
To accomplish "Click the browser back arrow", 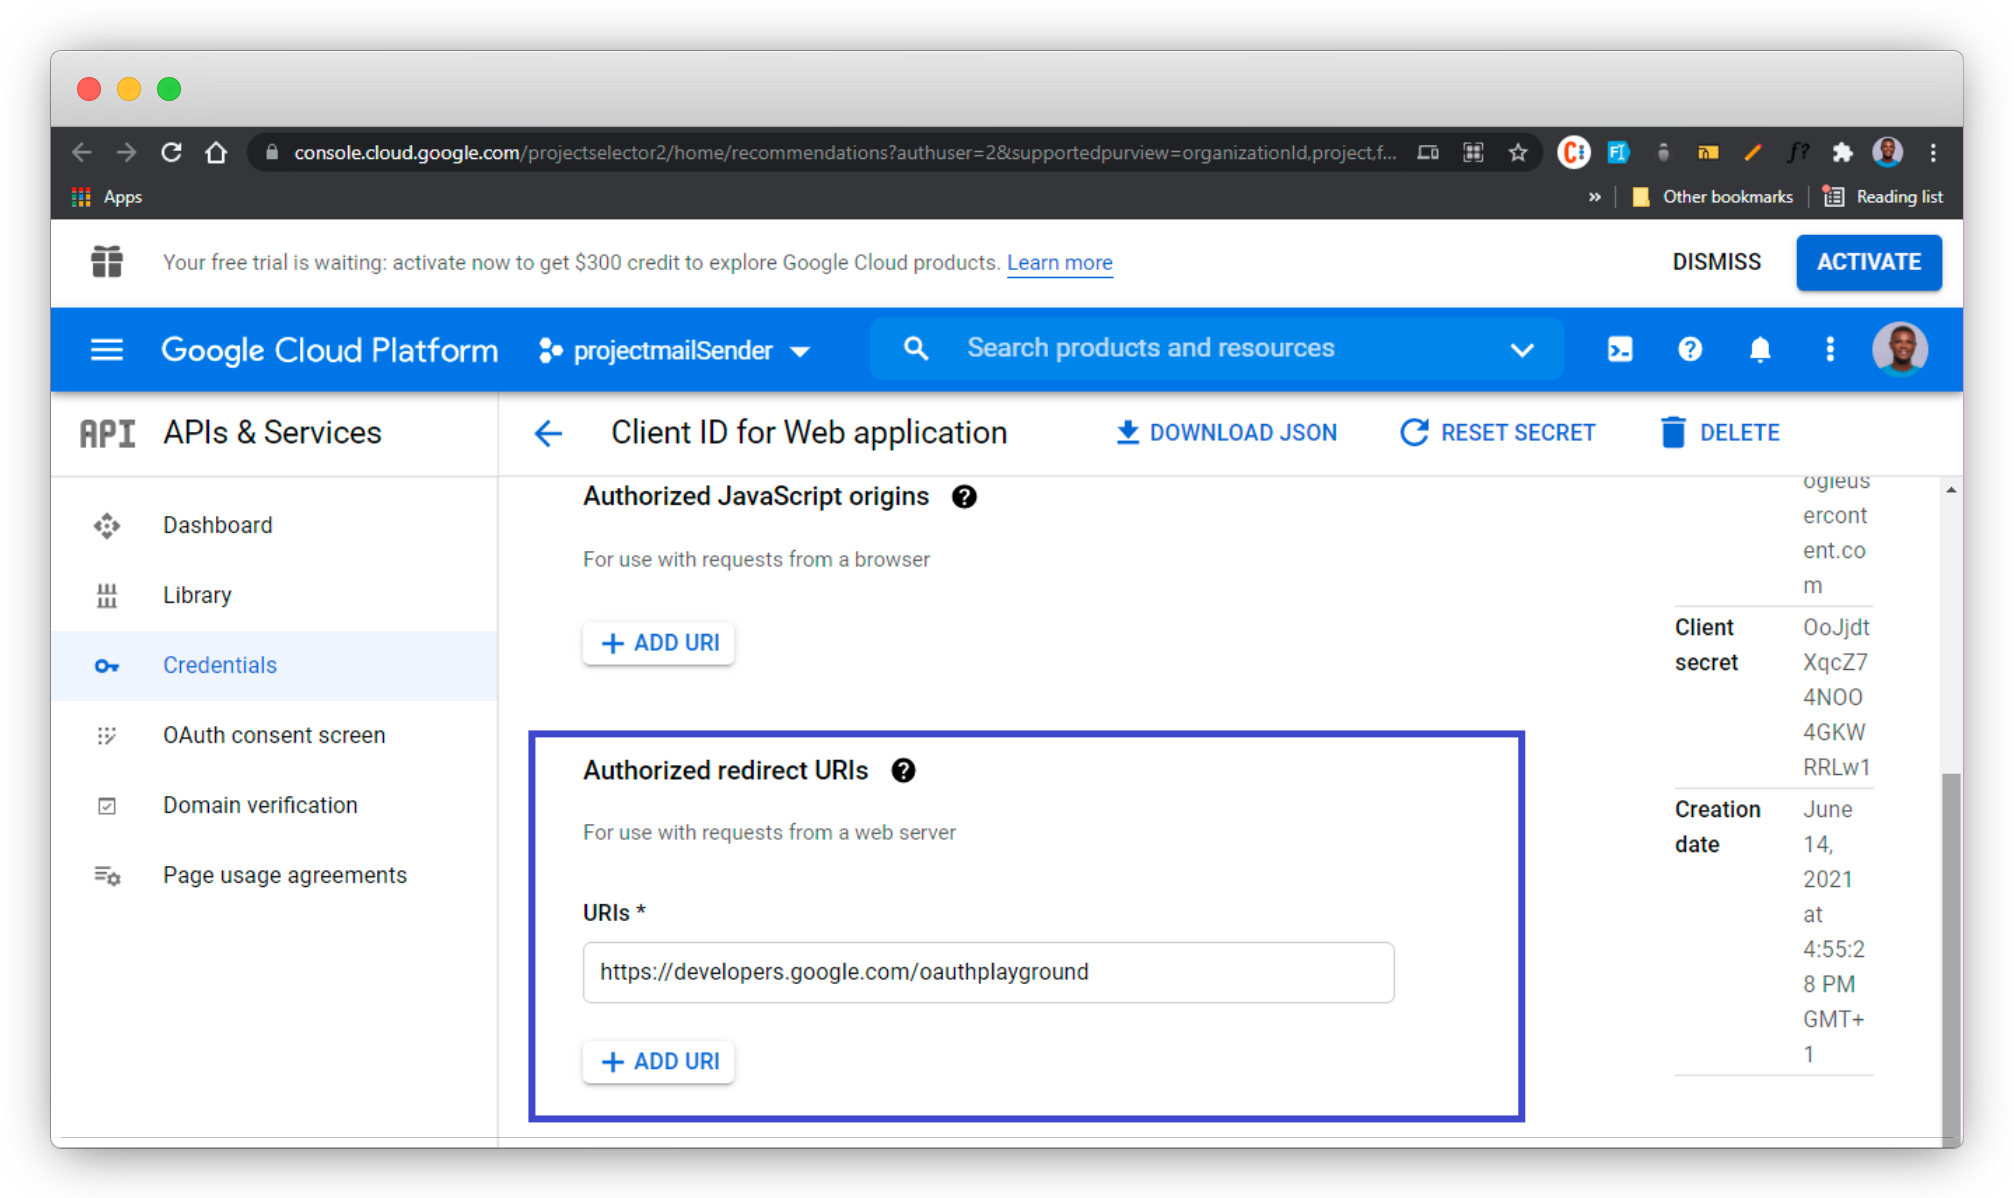I will 82,152.
